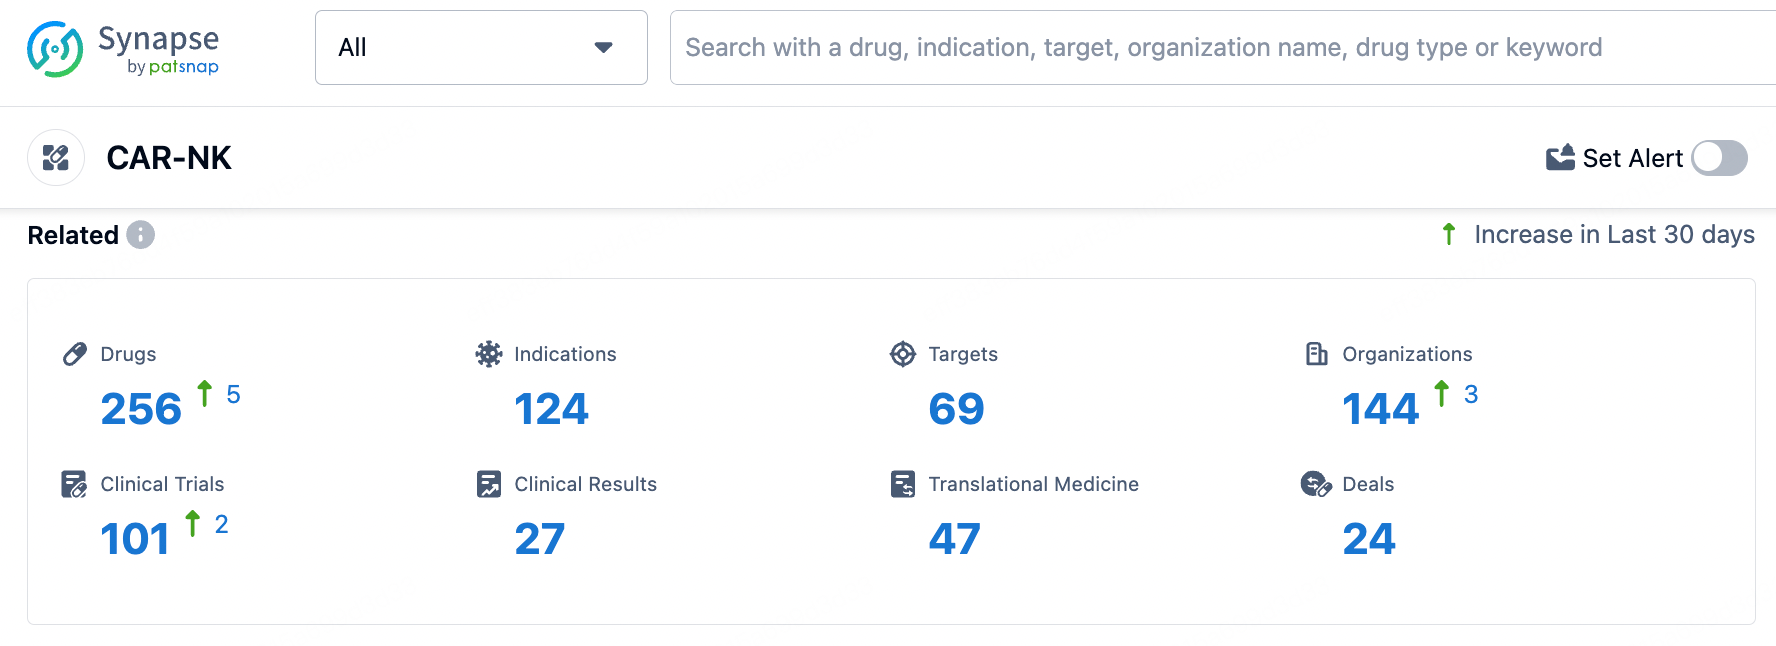Open the All search scope dropdown

click(x=480, y=48)
